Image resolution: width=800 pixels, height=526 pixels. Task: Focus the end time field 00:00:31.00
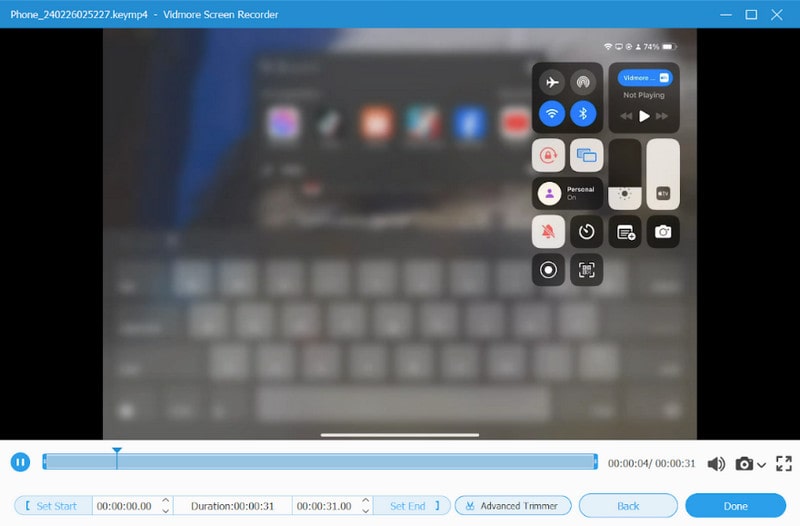[326, 506]
